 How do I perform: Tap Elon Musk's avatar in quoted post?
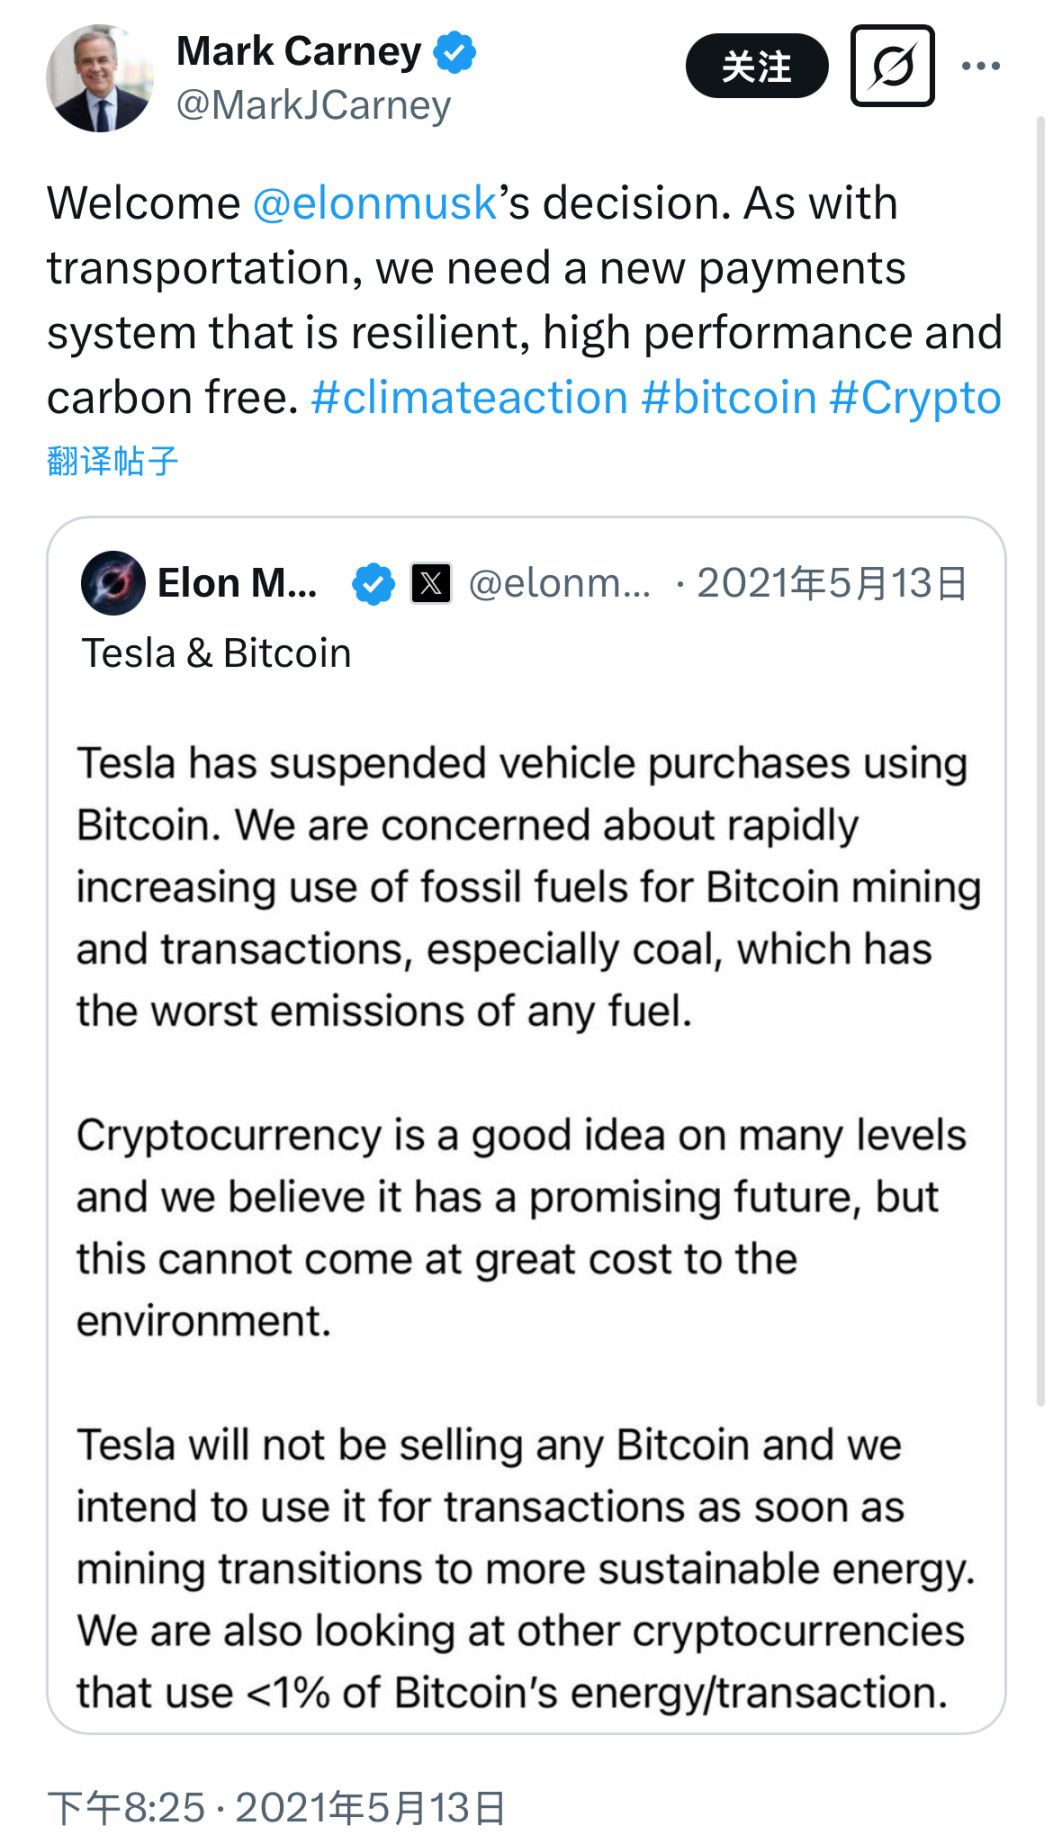(x=113, y=583)
